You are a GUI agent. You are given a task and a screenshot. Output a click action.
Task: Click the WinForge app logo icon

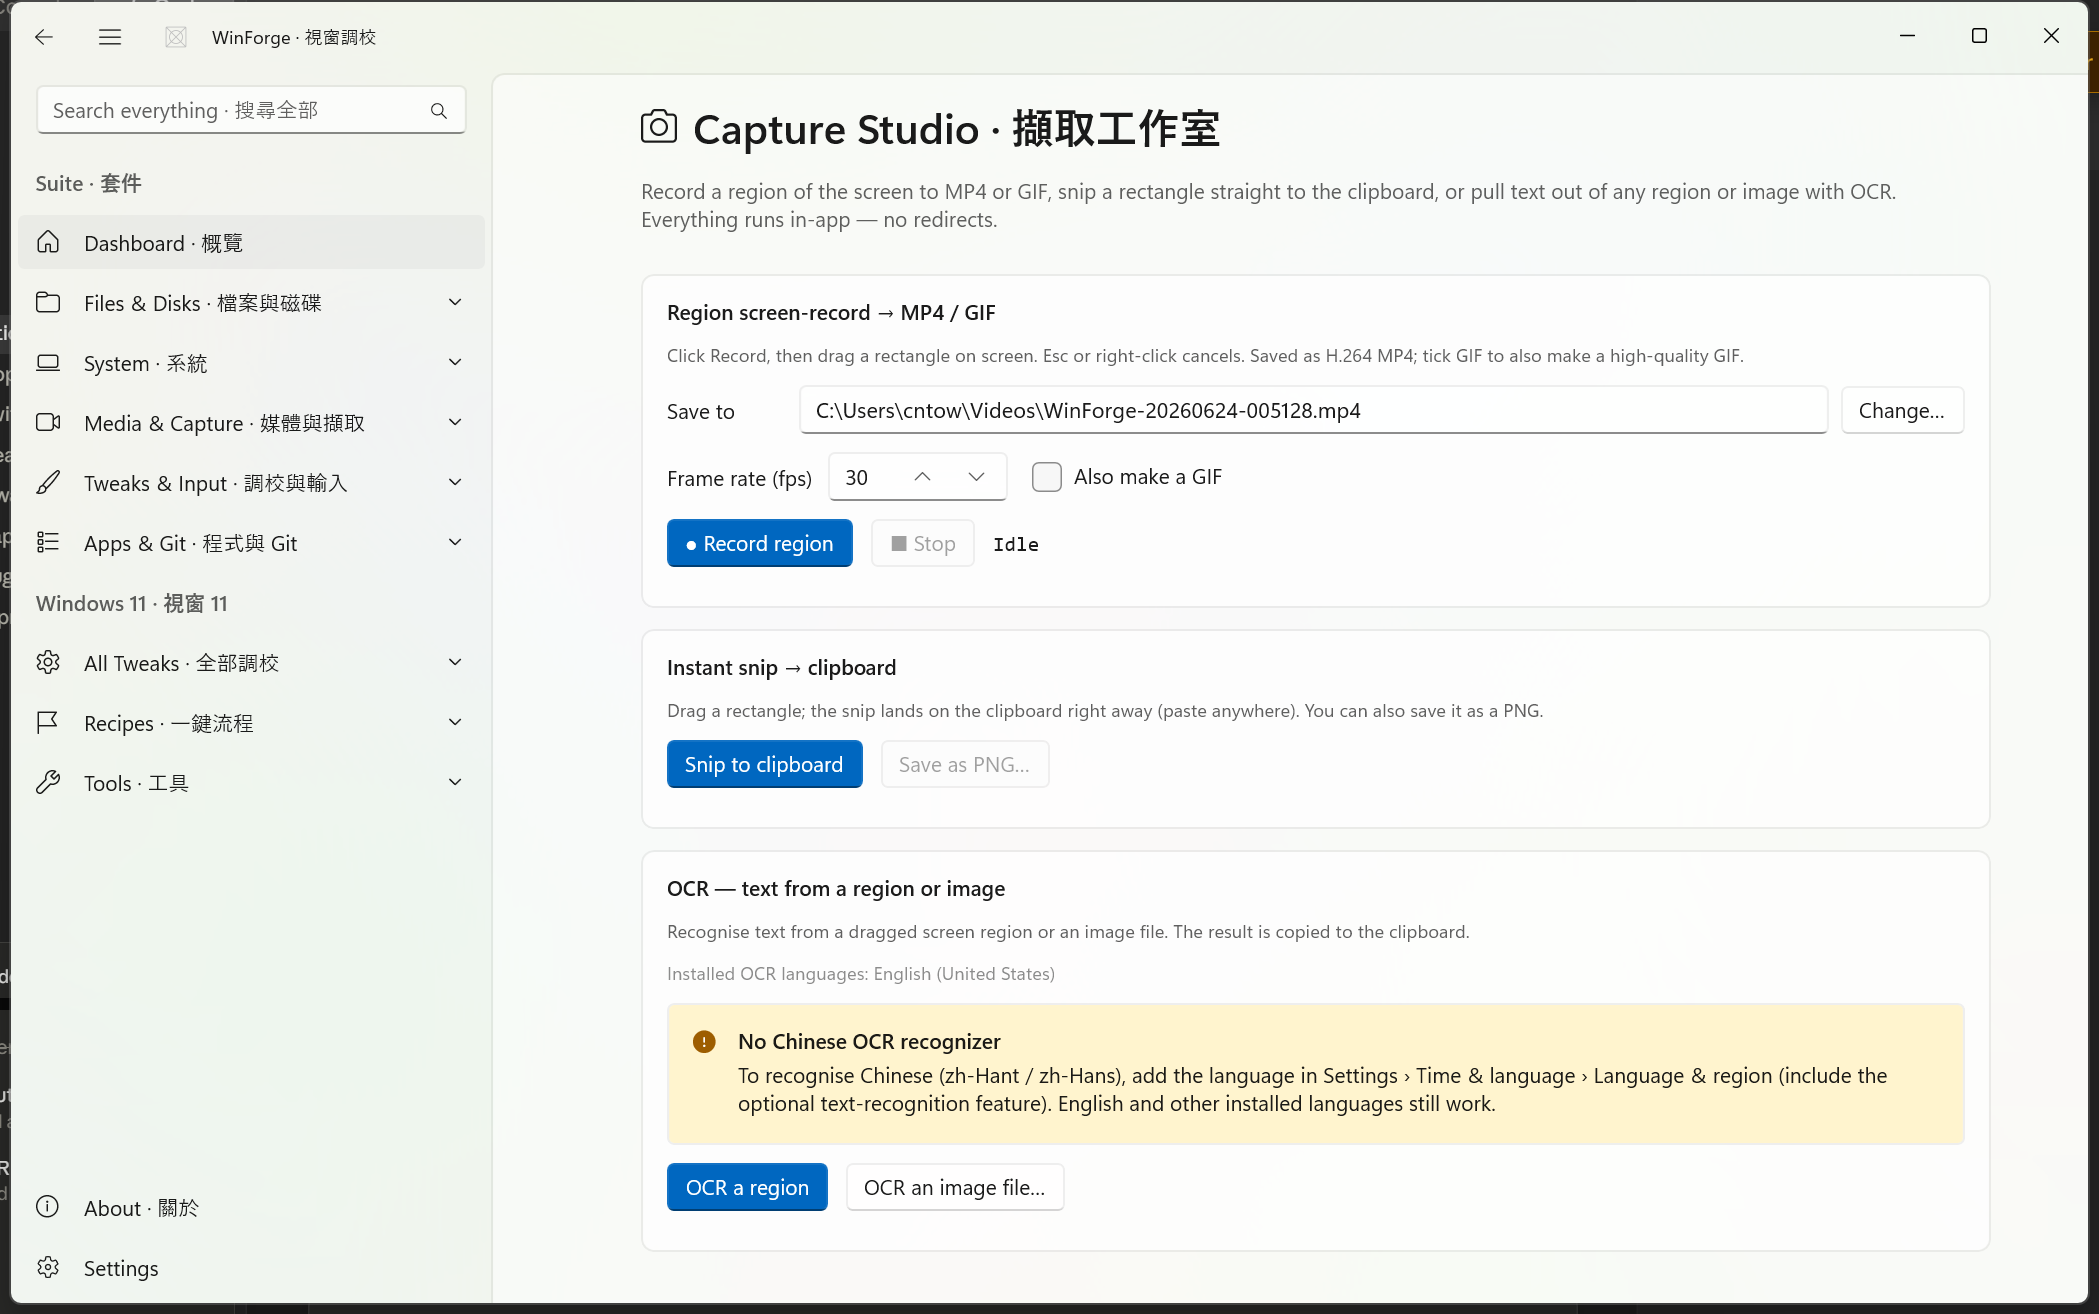coord(176,37)
